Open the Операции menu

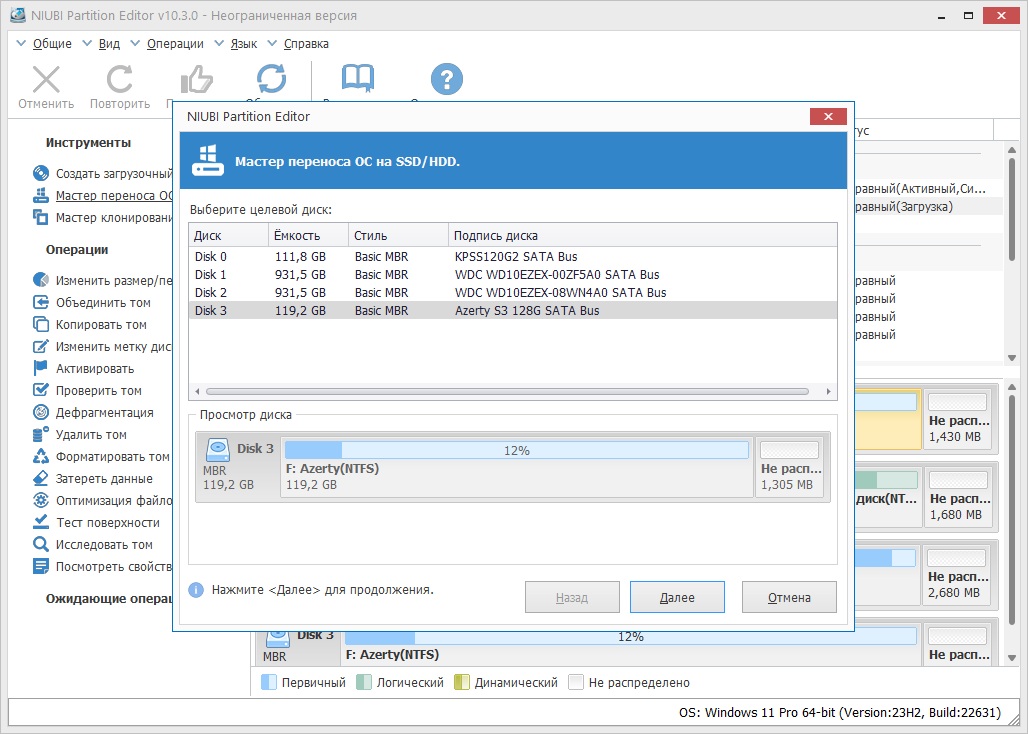tap(174, 44)
